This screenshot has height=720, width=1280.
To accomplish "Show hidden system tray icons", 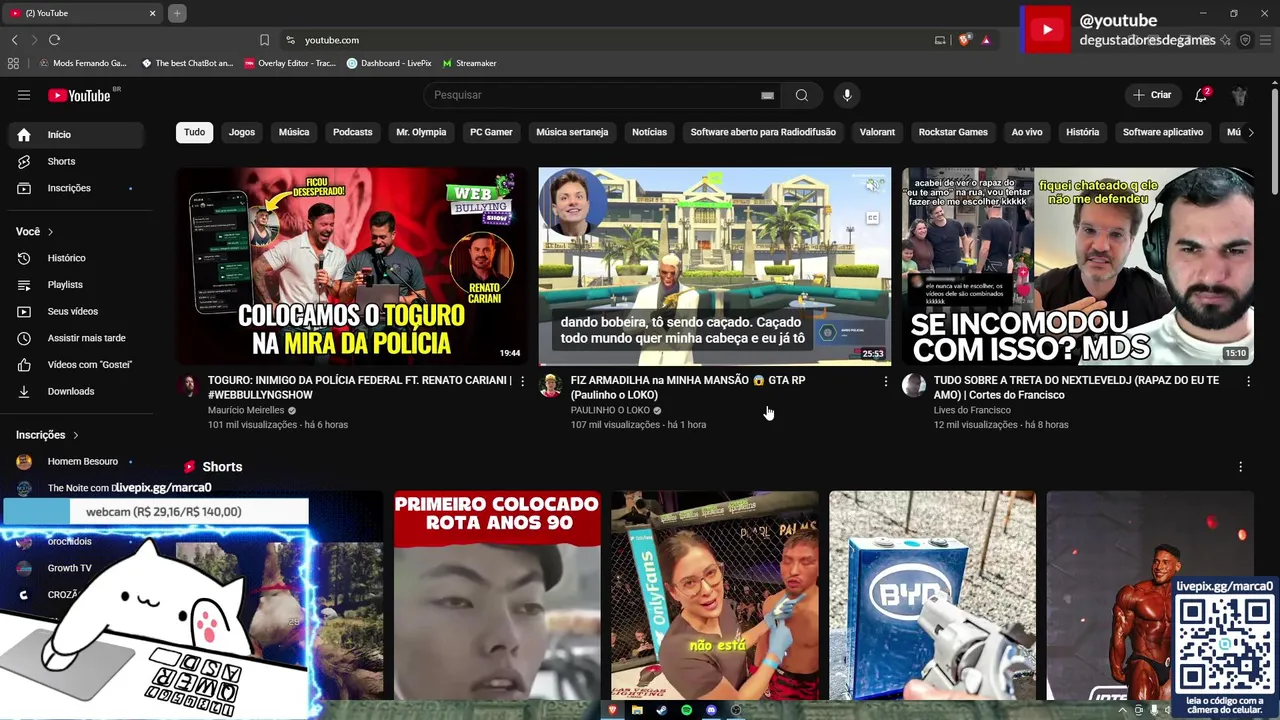I will pyautogui.click(x=1122, y=710).
